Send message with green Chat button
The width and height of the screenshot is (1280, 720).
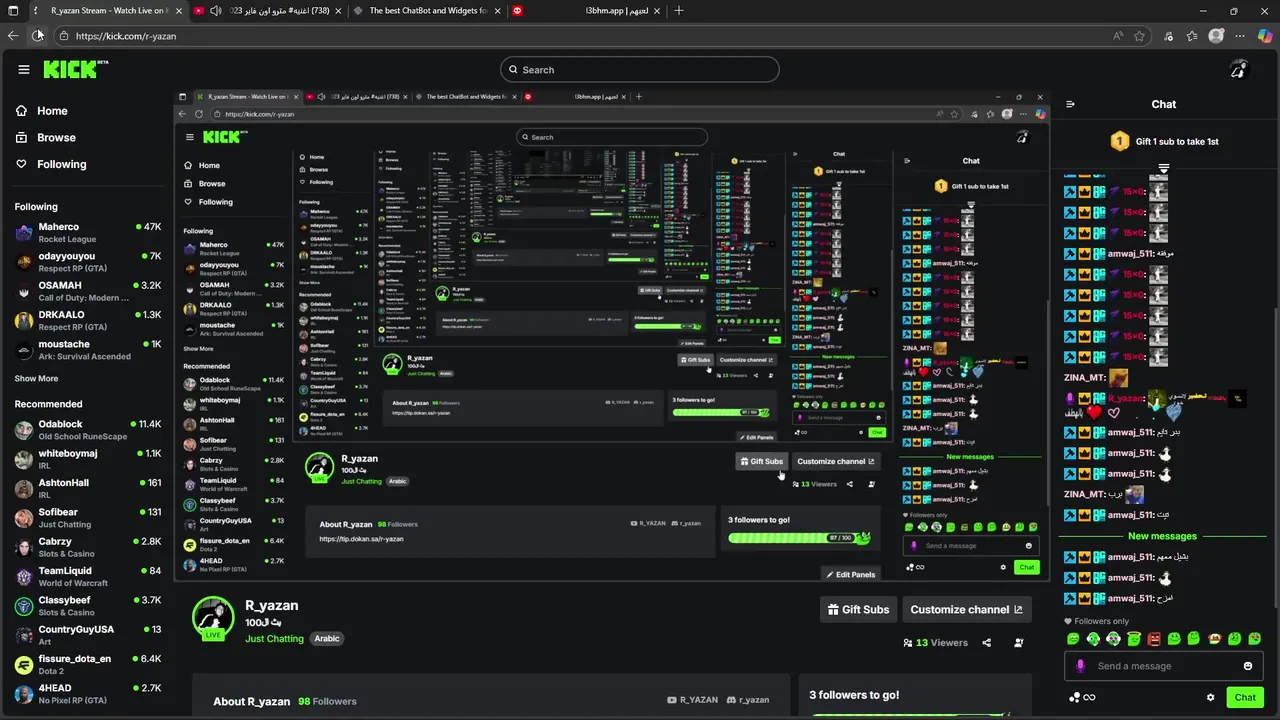click(x=1245, y=698)
